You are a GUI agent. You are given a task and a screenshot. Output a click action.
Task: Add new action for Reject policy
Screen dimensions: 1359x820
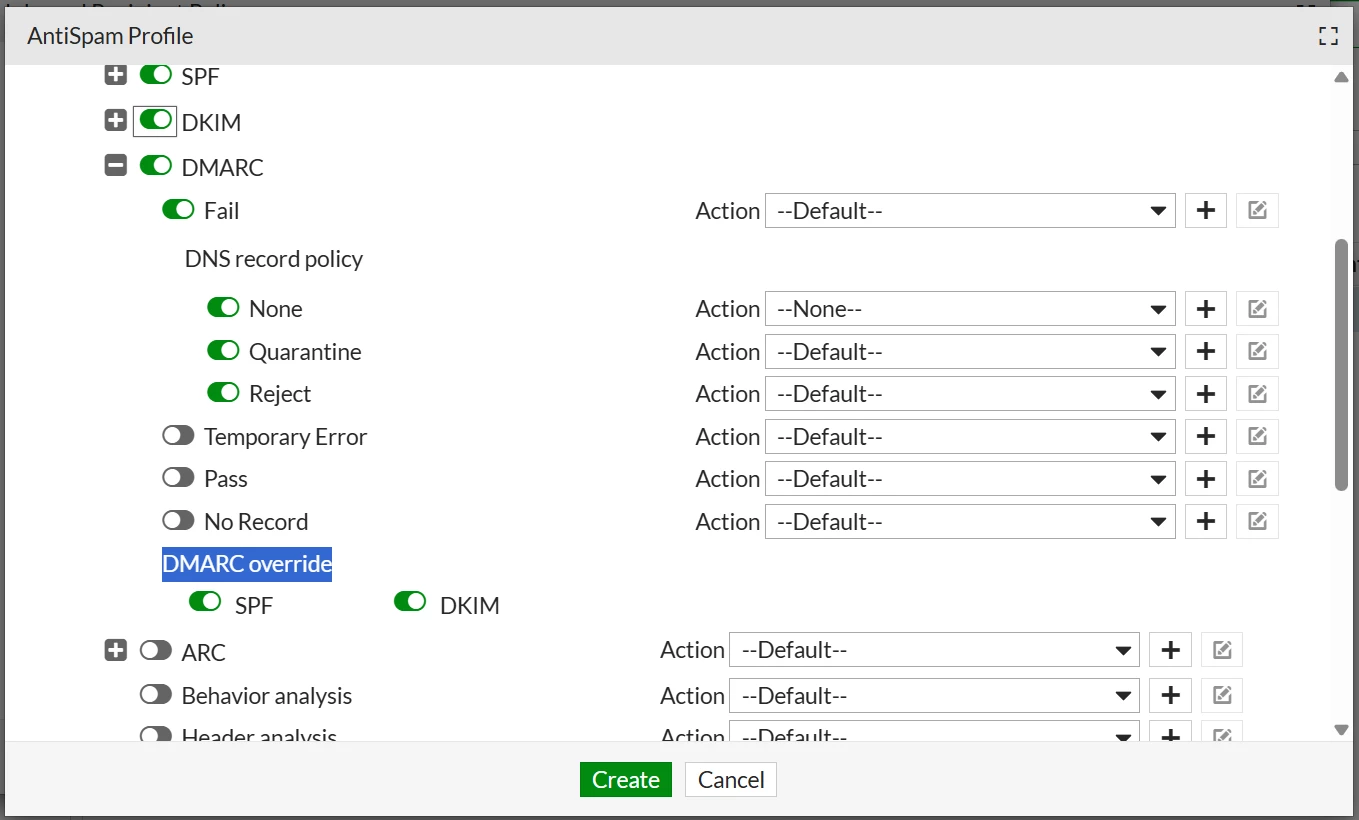(1206, 394)
